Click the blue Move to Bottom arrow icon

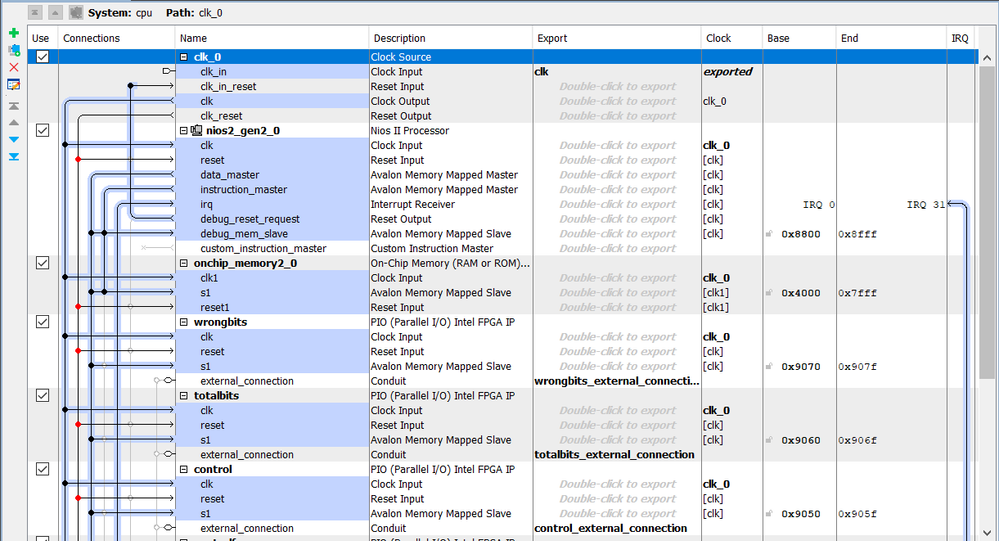tap(13, 157)
